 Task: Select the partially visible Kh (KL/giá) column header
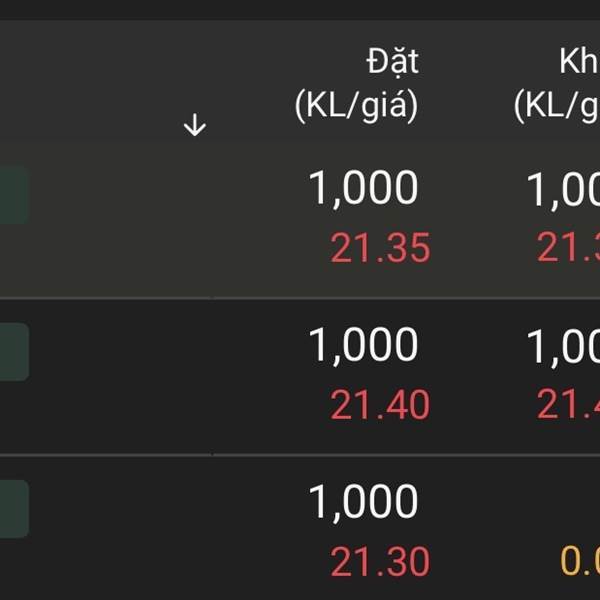tap(558, 84)
